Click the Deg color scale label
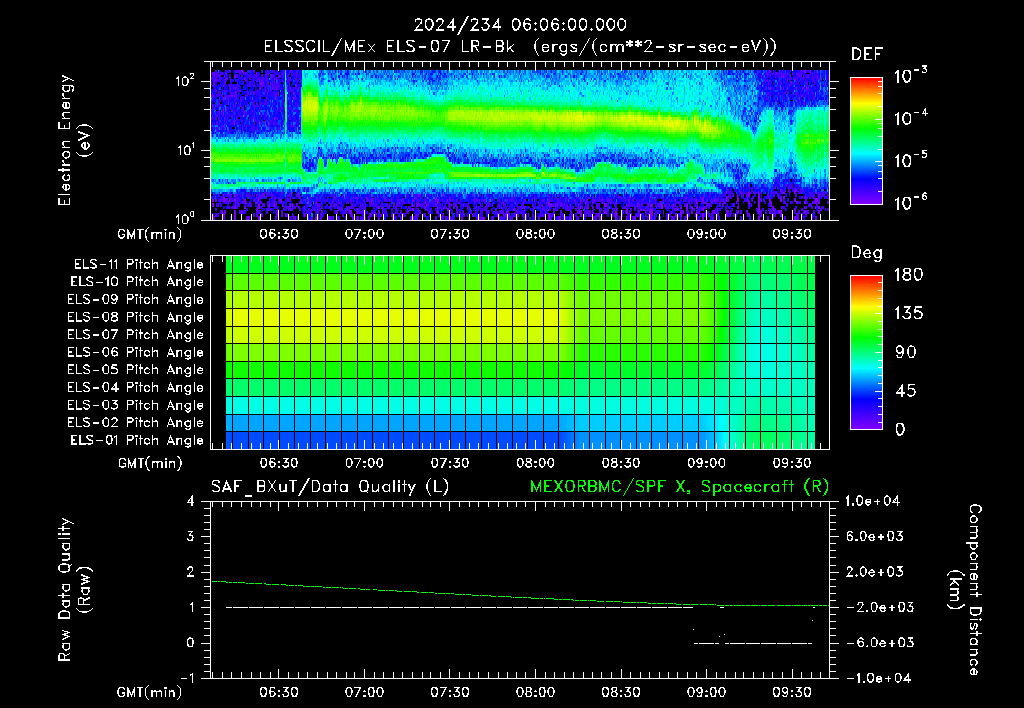 [x=866, y=253]
